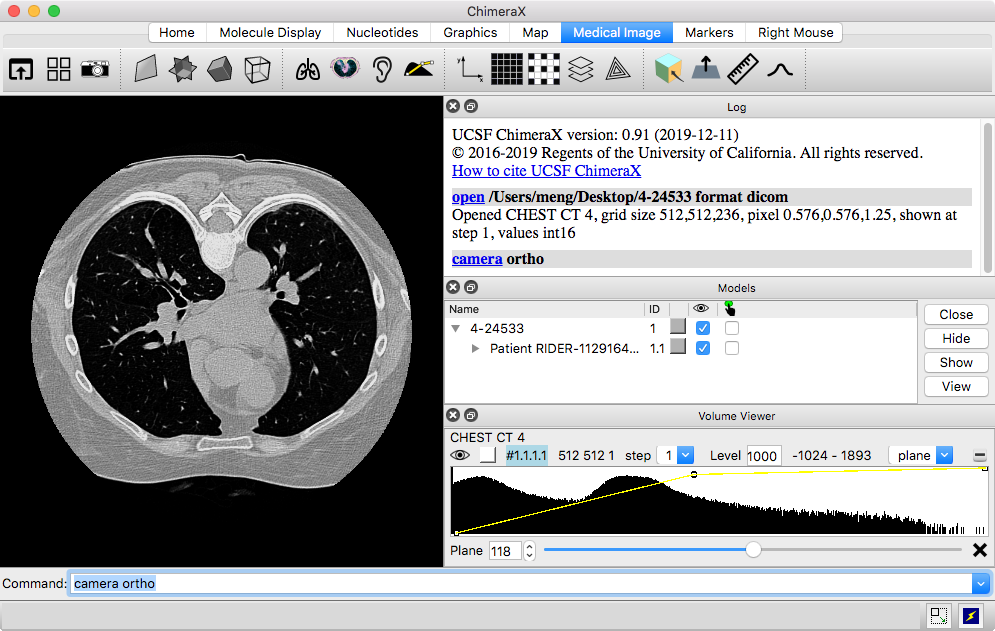This screenshot has width=995, height=631.
Task: Open the How to cite UCSF ChimeraX link
Action: point(546,171)
